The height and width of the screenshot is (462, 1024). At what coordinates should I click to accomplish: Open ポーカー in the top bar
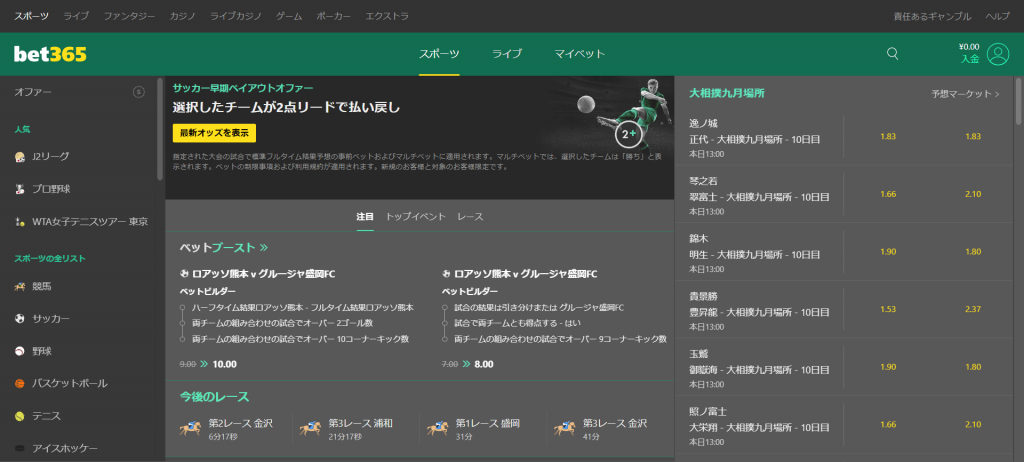click(333, 16)
